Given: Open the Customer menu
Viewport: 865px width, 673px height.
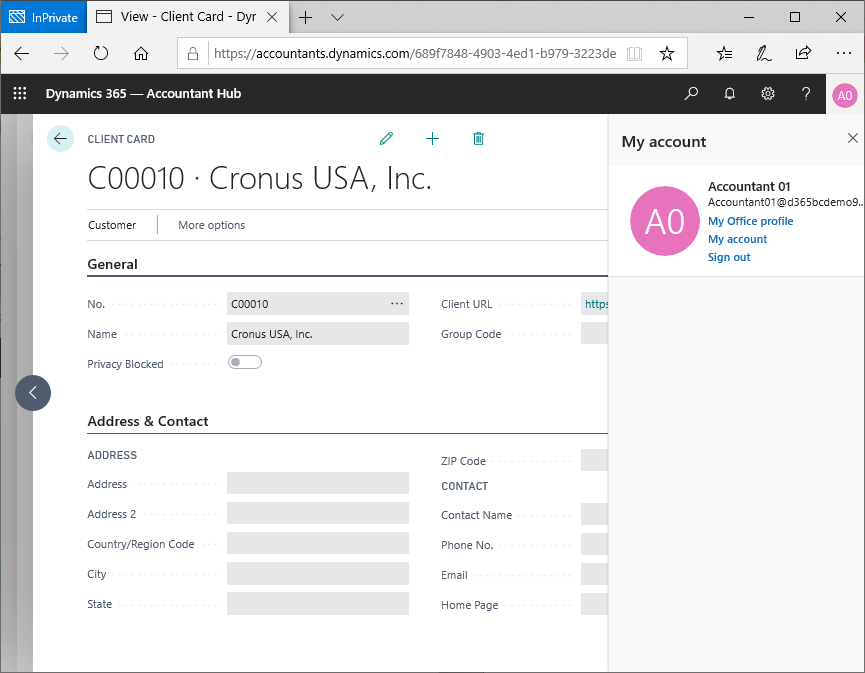Looking at the screenshot, I should [112, 225].
